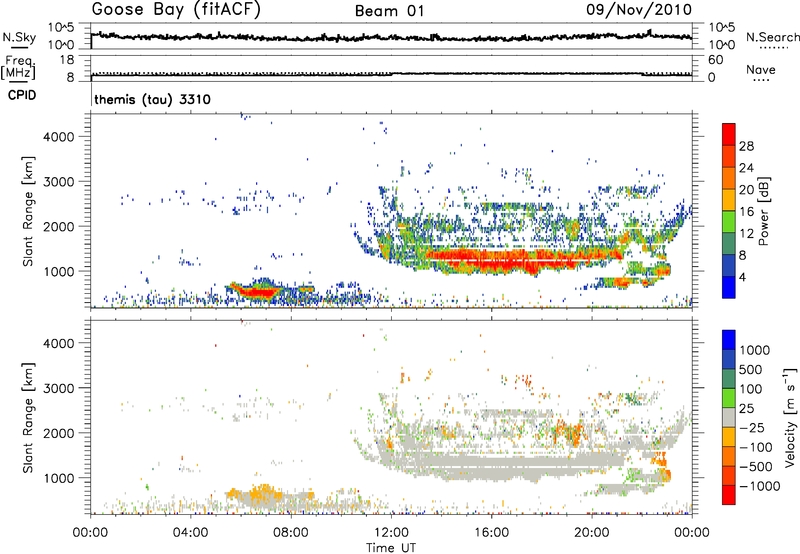Click the 04:00 time tick label
Screen dimensions: 800x554
click(x=190, y=533)
